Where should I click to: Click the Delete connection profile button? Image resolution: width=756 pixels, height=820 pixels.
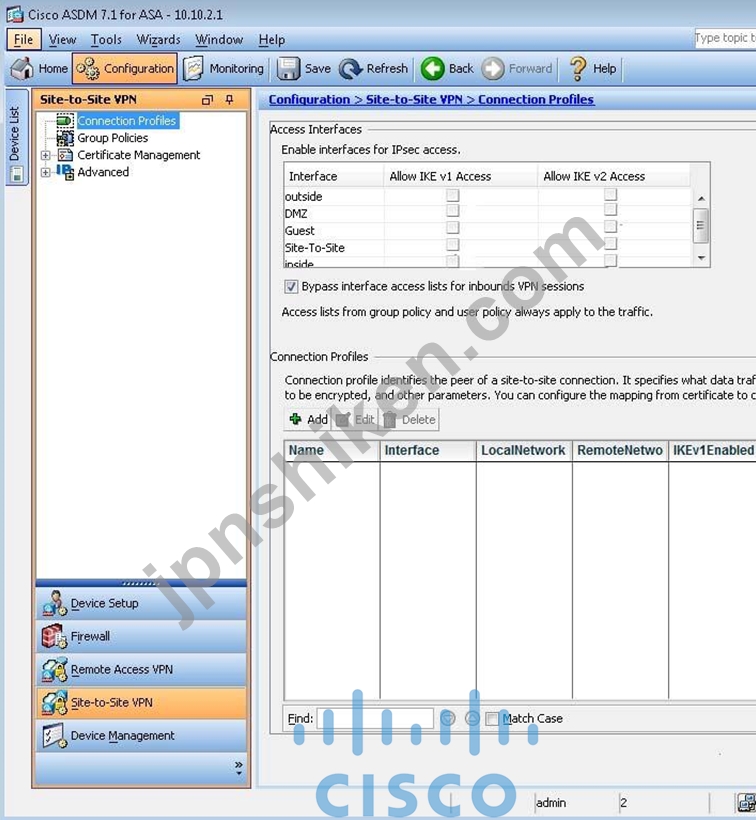pos(409,419)
